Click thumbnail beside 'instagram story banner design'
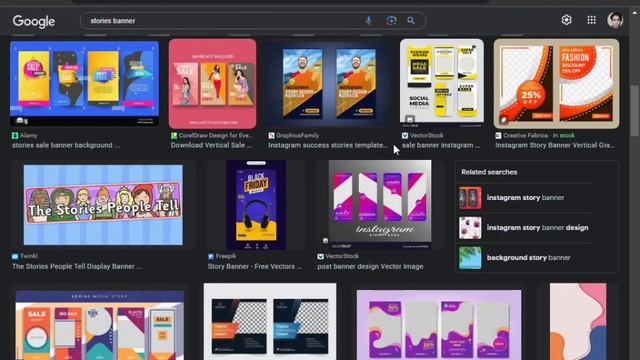 tap(470, 228)
